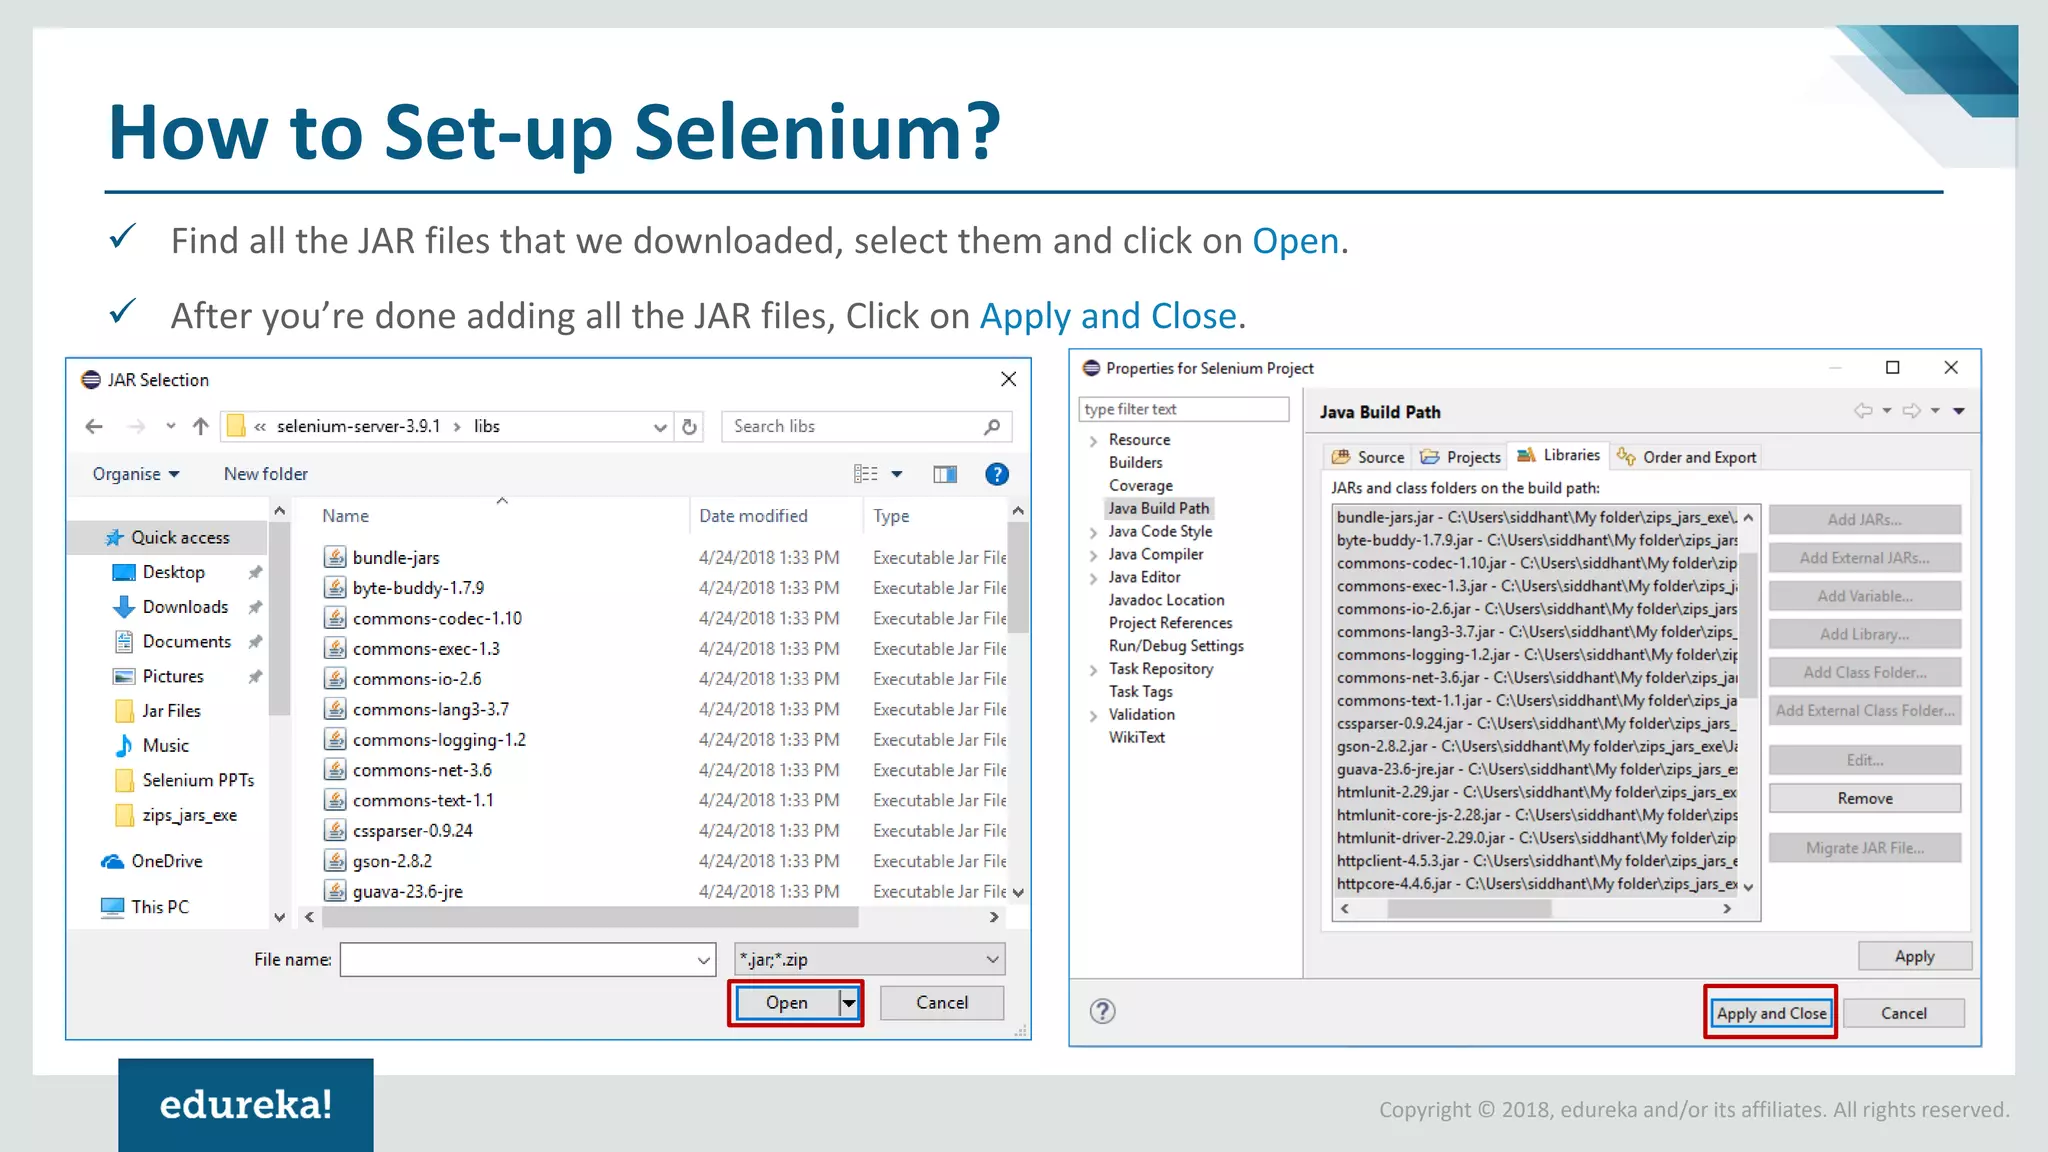Open recent locations dropdown arrow
The width and height of the screenshot is (2048, 1152).
[x=170, y=427]
